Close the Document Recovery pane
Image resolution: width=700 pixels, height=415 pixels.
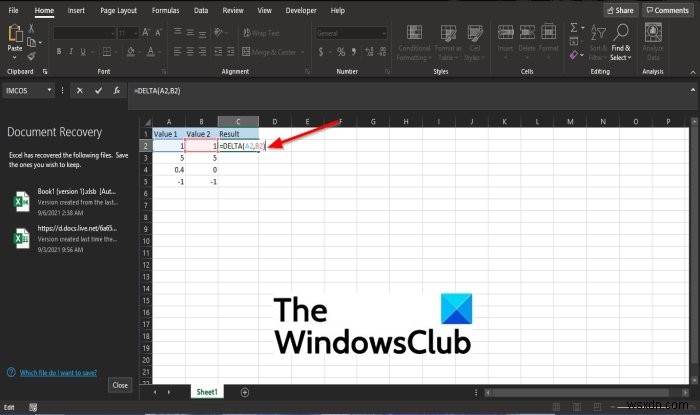point(120,385)
